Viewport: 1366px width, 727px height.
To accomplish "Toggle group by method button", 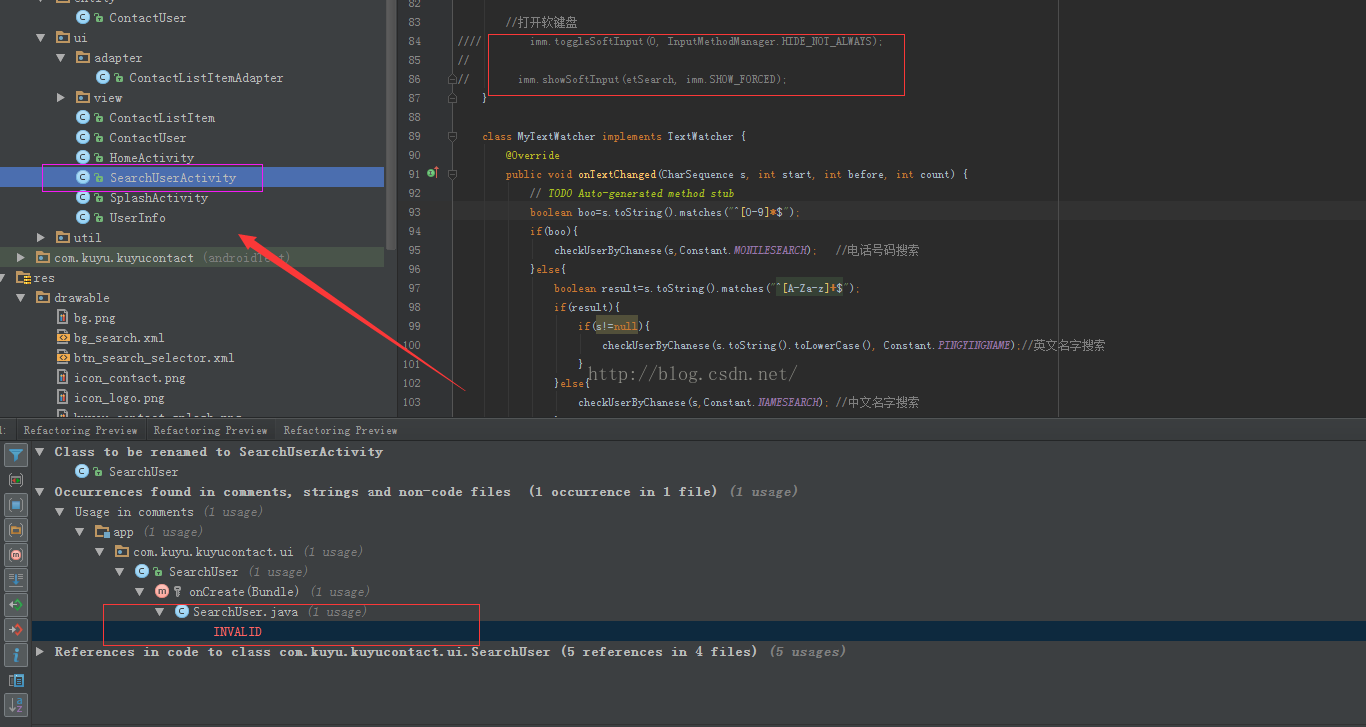I will click(16, 555).
